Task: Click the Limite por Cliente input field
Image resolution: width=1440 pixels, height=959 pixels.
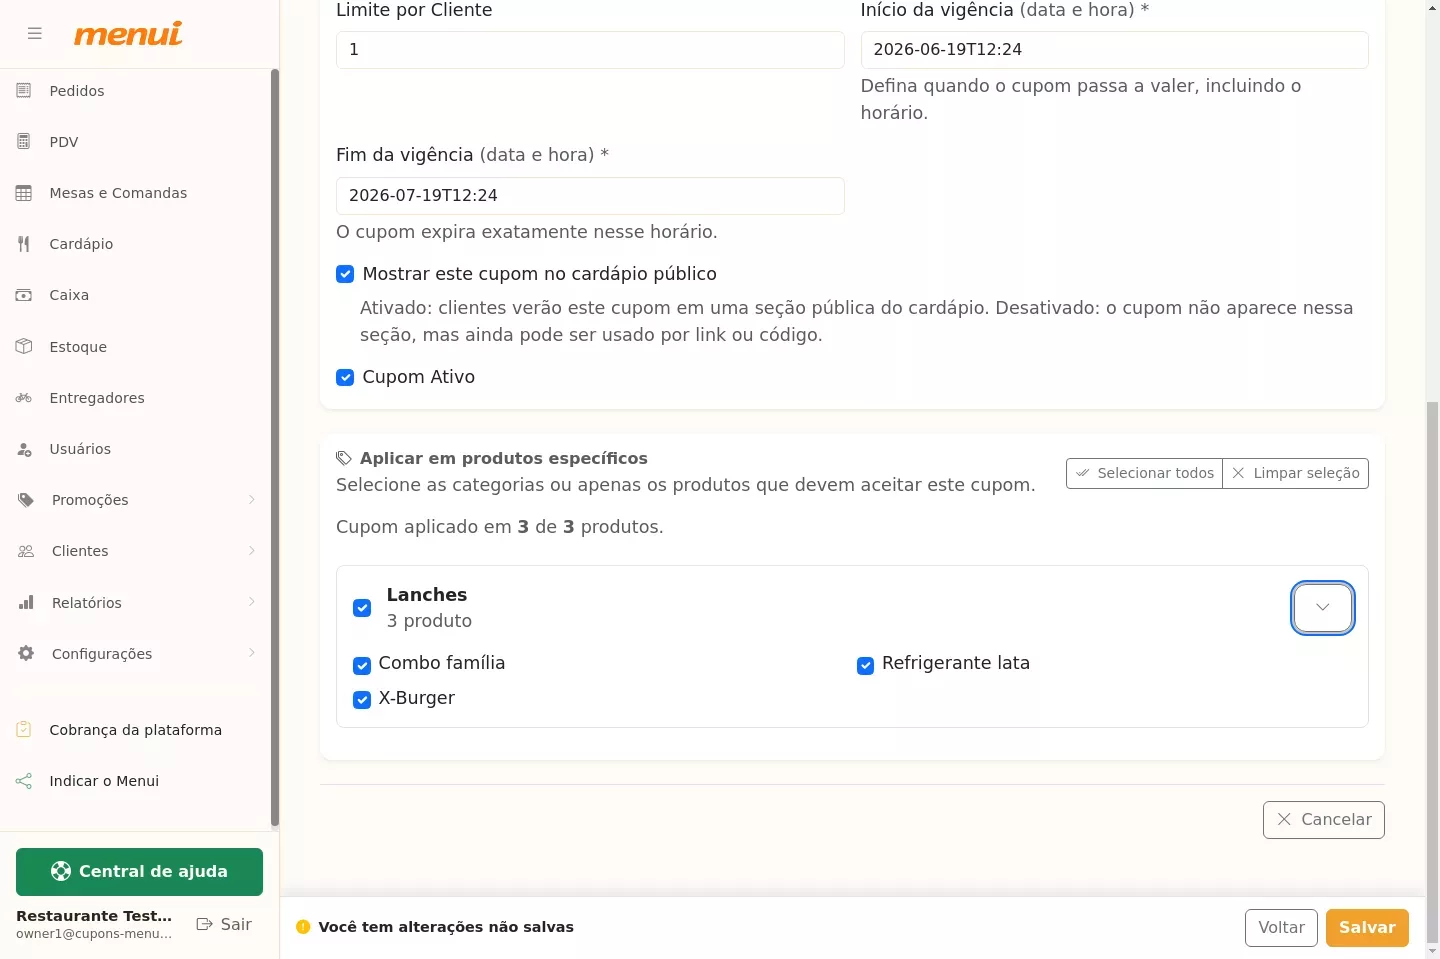Action: 590,50
